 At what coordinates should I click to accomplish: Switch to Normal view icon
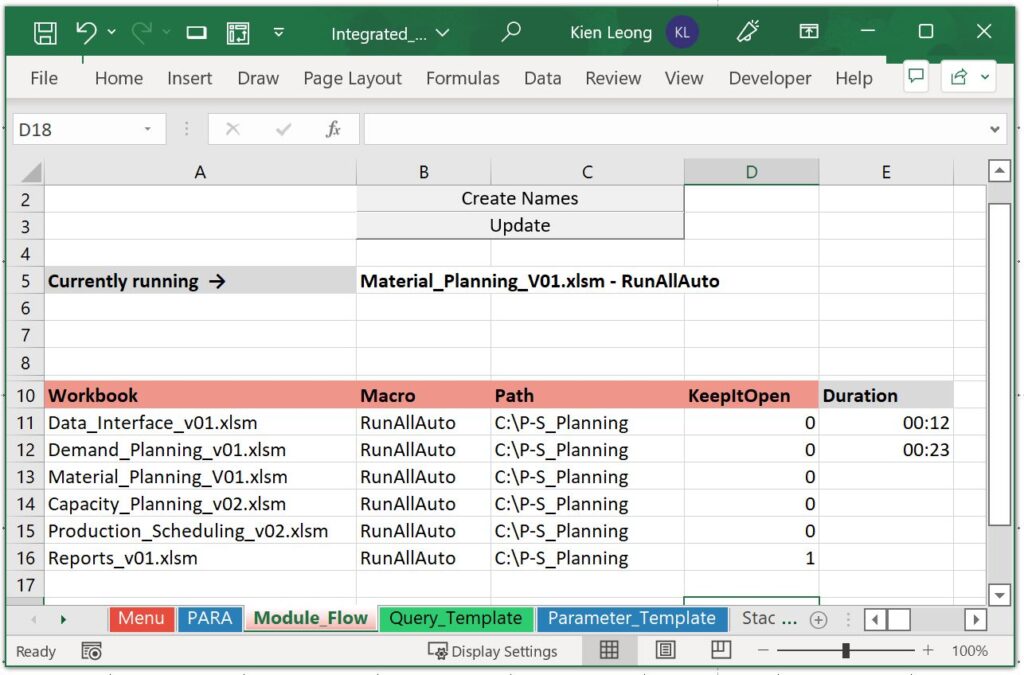click(x=609, y=650)
